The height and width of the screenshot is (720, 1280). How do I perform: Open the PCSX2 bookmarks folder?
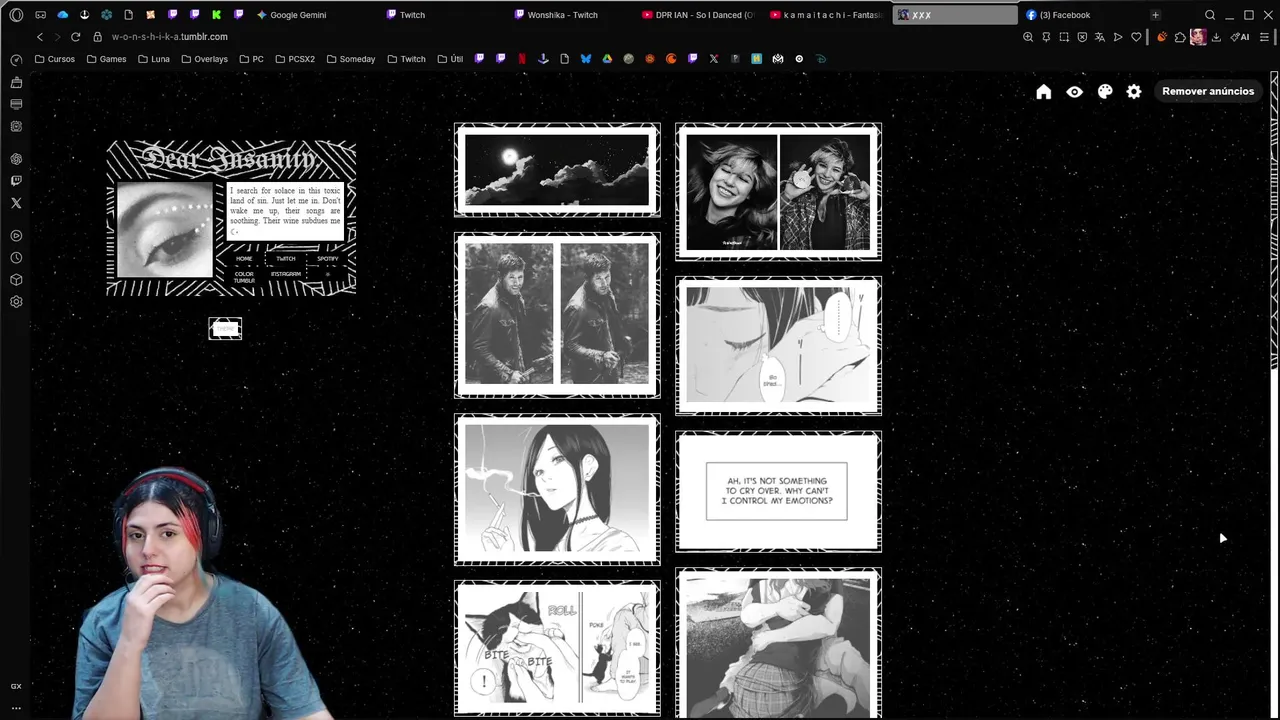295,59
